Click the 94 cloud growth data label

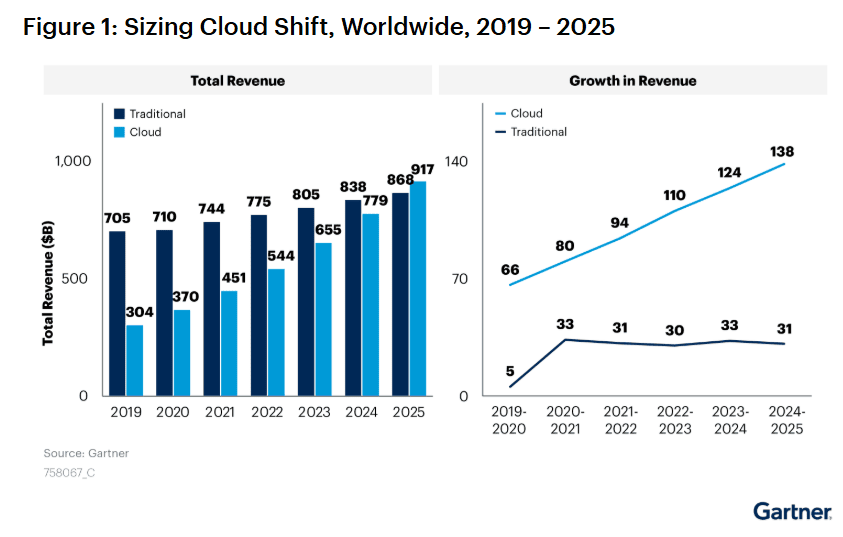coord(619,223)
